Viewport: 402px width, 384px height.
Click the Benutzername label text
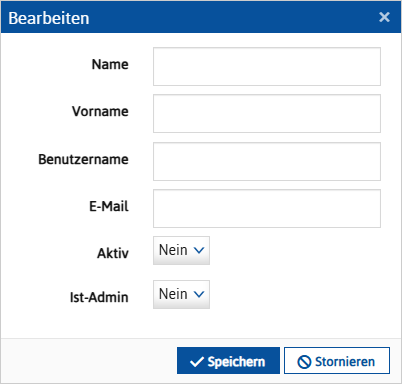[83, 159]
